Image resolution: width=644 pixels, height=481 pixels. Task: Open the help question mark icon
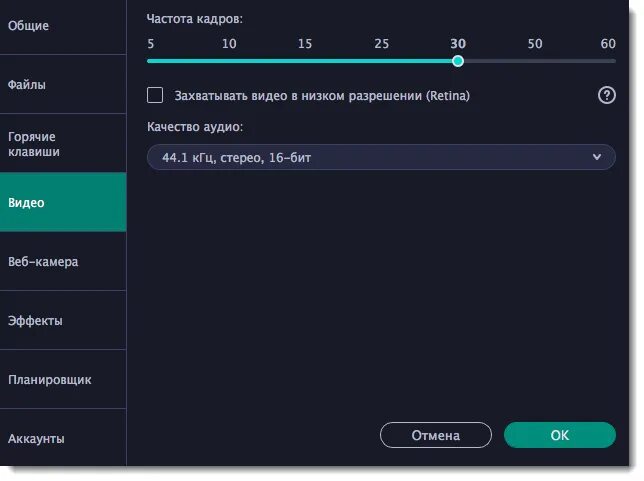click(x=606, y=95)
